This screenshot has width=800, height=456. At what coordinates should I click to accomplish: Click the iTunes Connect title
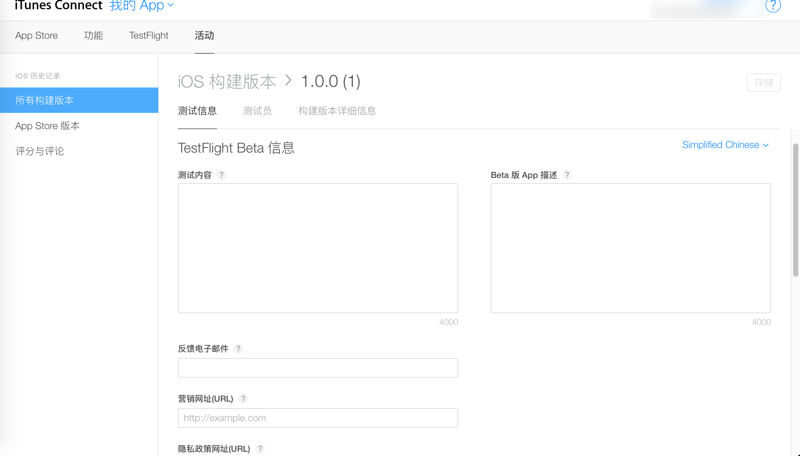(x=58, y=6)
